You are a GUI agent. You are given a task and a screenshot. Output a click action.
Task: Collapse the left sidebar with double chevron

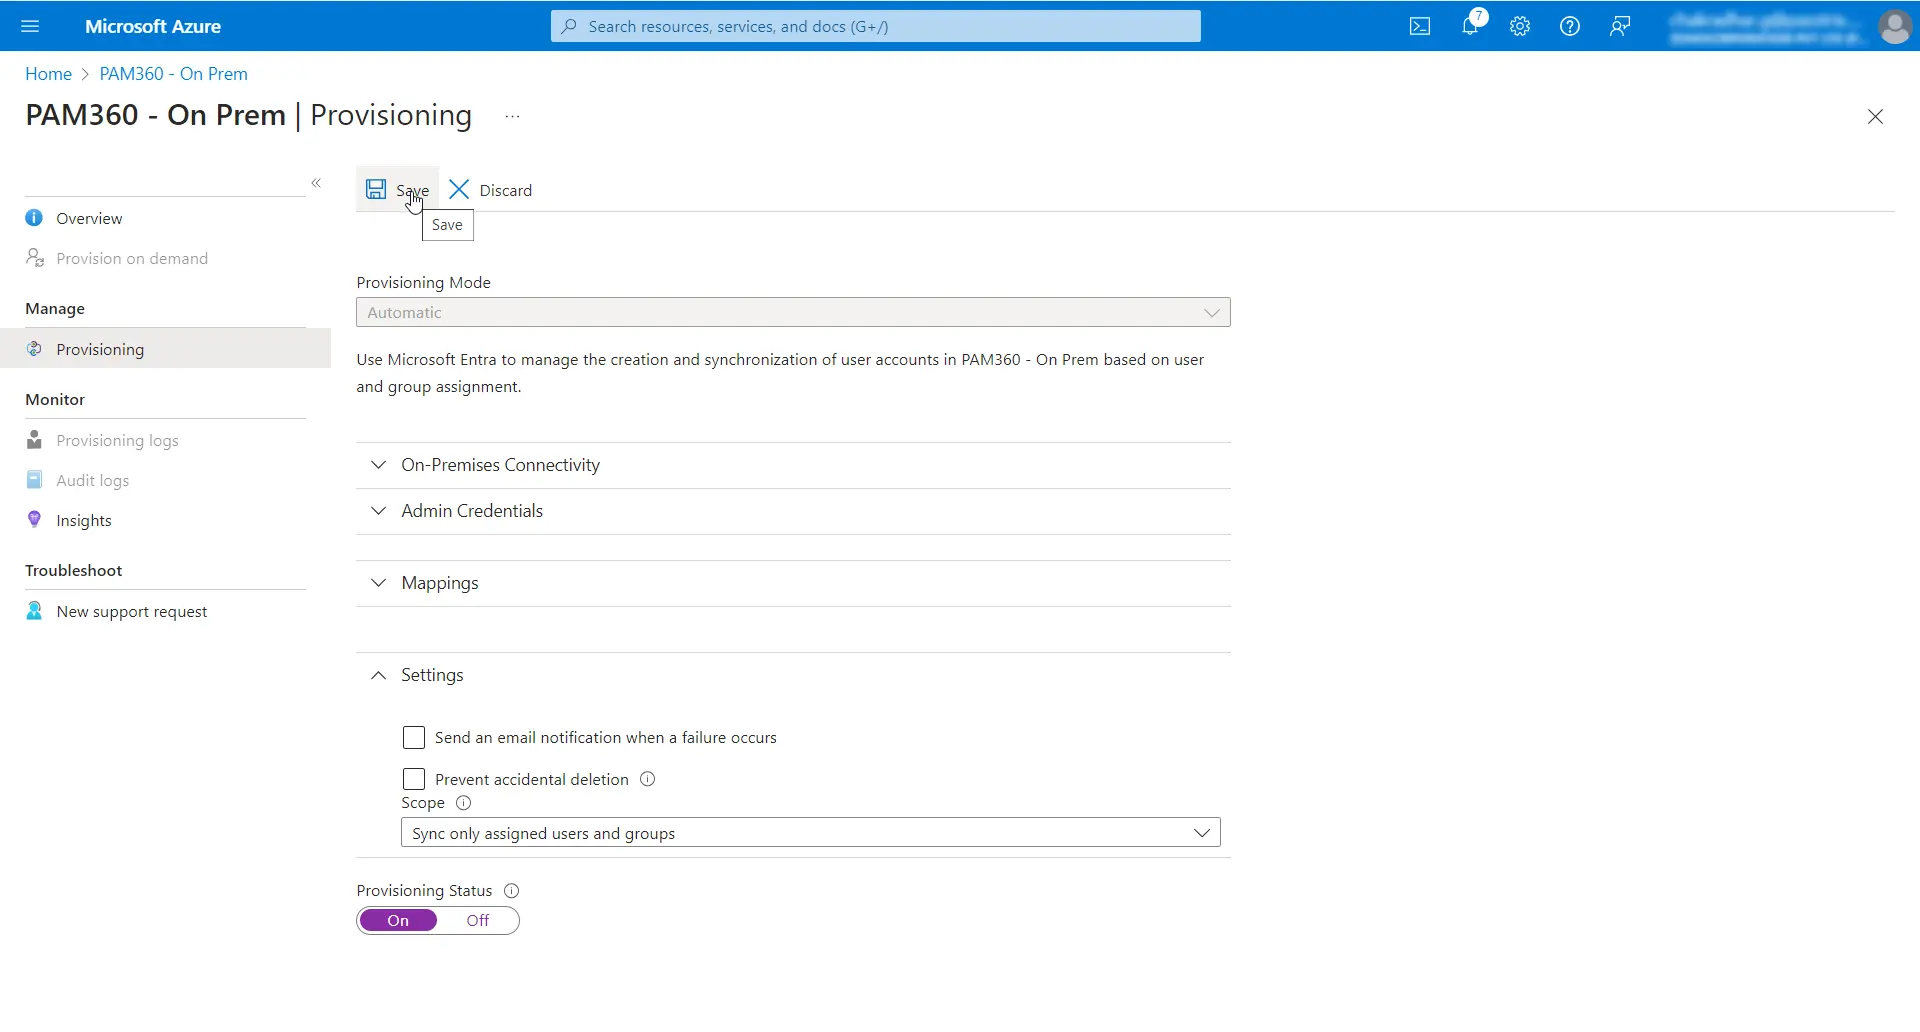316,183
